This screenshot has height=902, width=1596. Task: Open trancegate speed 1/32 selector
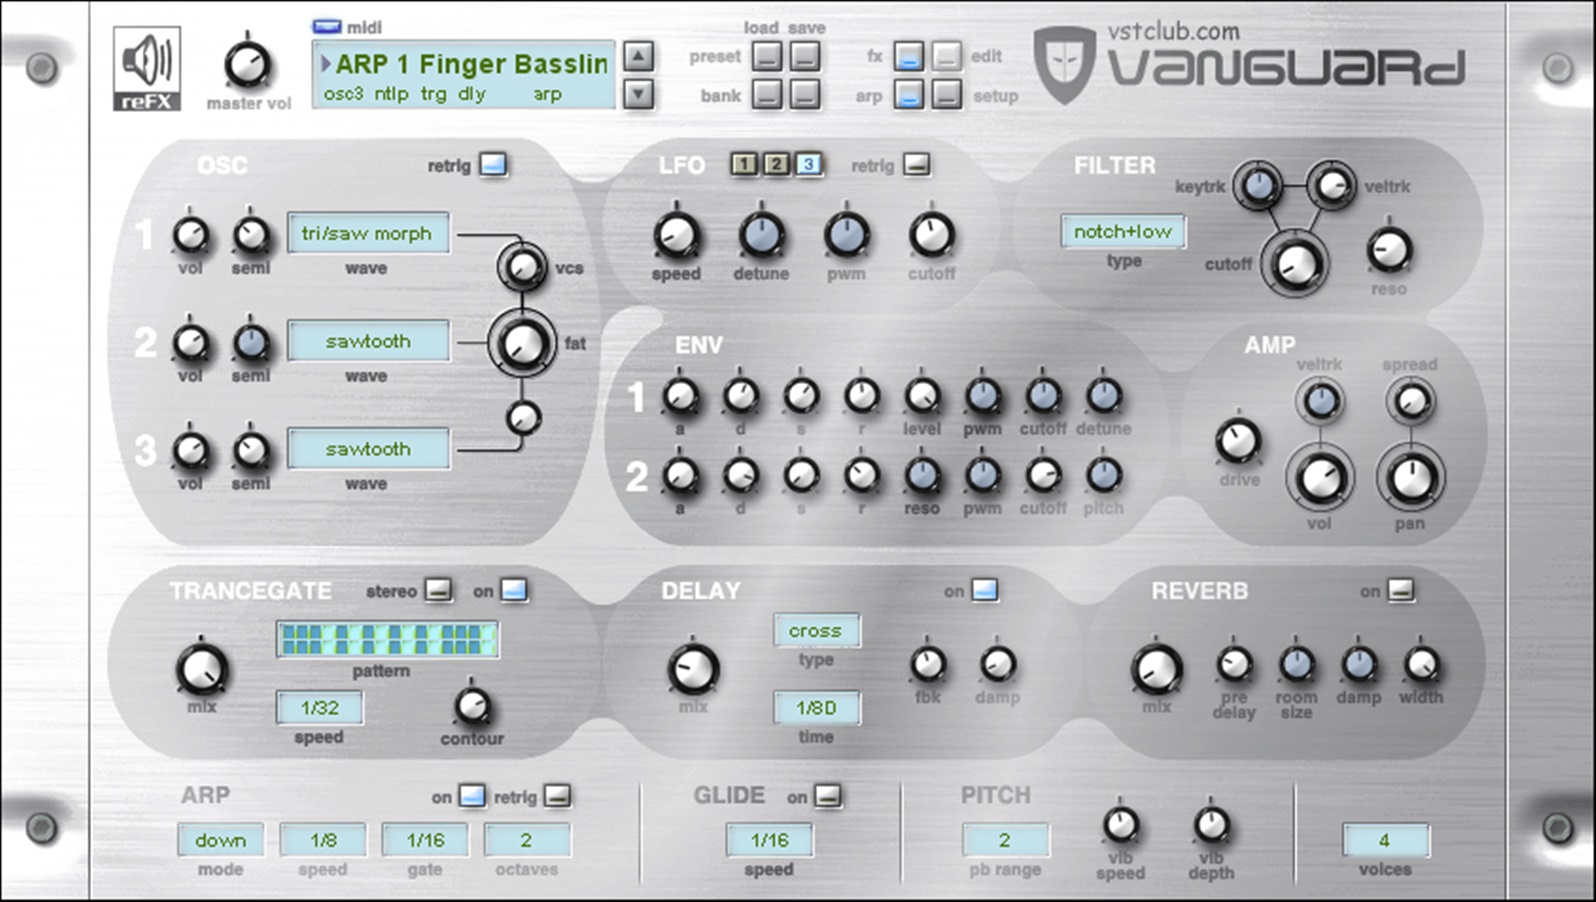pyautogui.click(x=320, y=708)
